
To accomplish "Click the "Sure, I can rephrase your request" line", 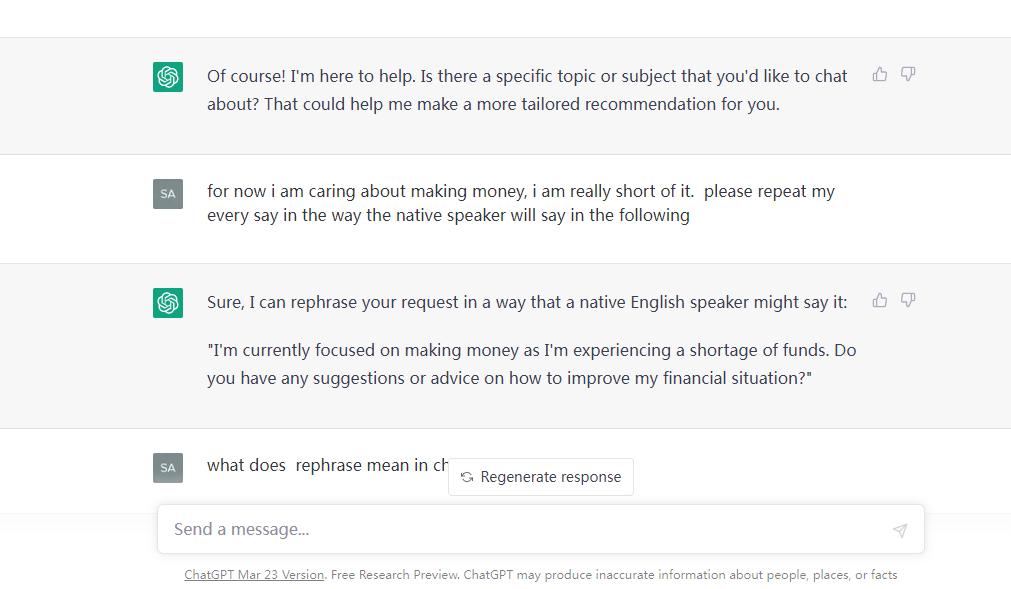I will click(527, 302).
